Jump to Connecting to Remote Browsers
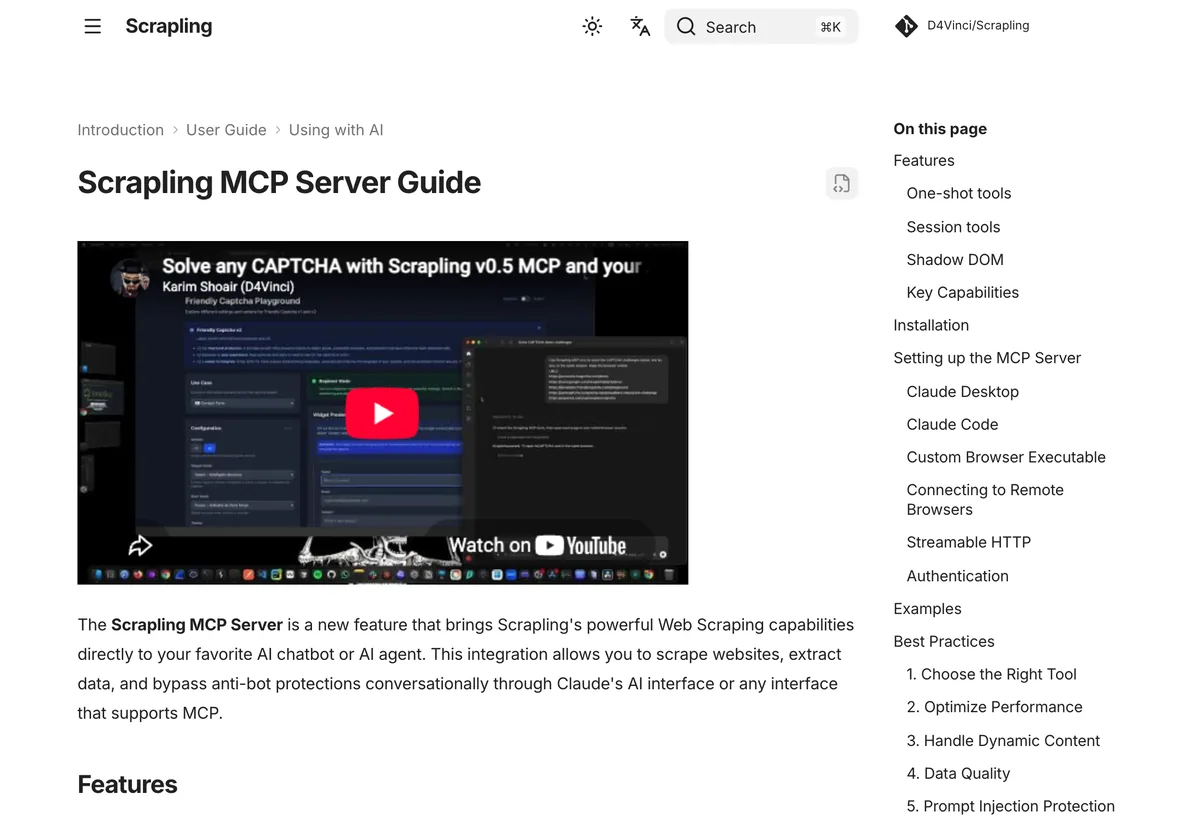 (x=985, y=500)
